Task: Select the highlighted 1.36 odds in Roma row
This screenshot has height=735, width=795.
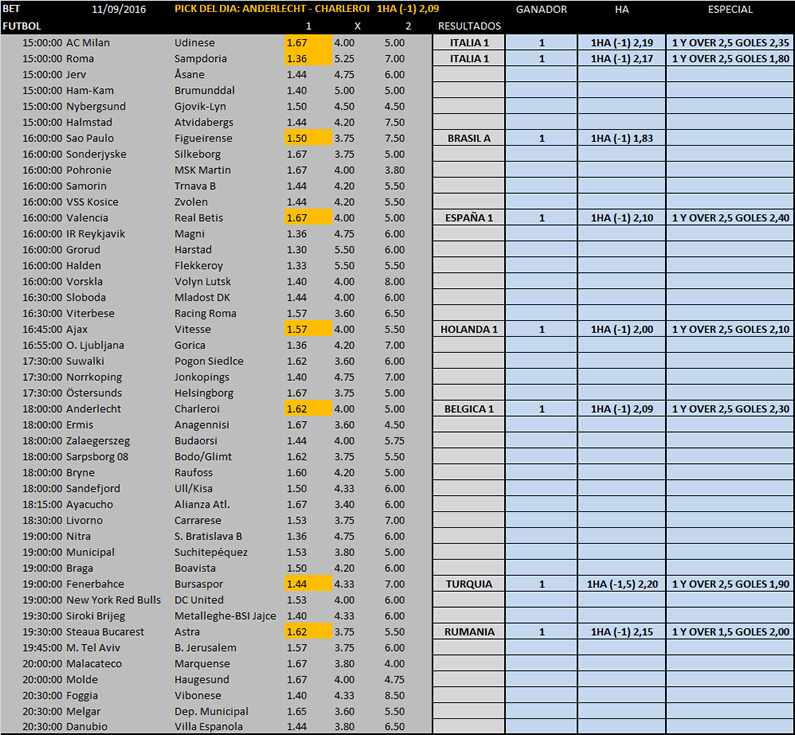Action: click(308, 58)
